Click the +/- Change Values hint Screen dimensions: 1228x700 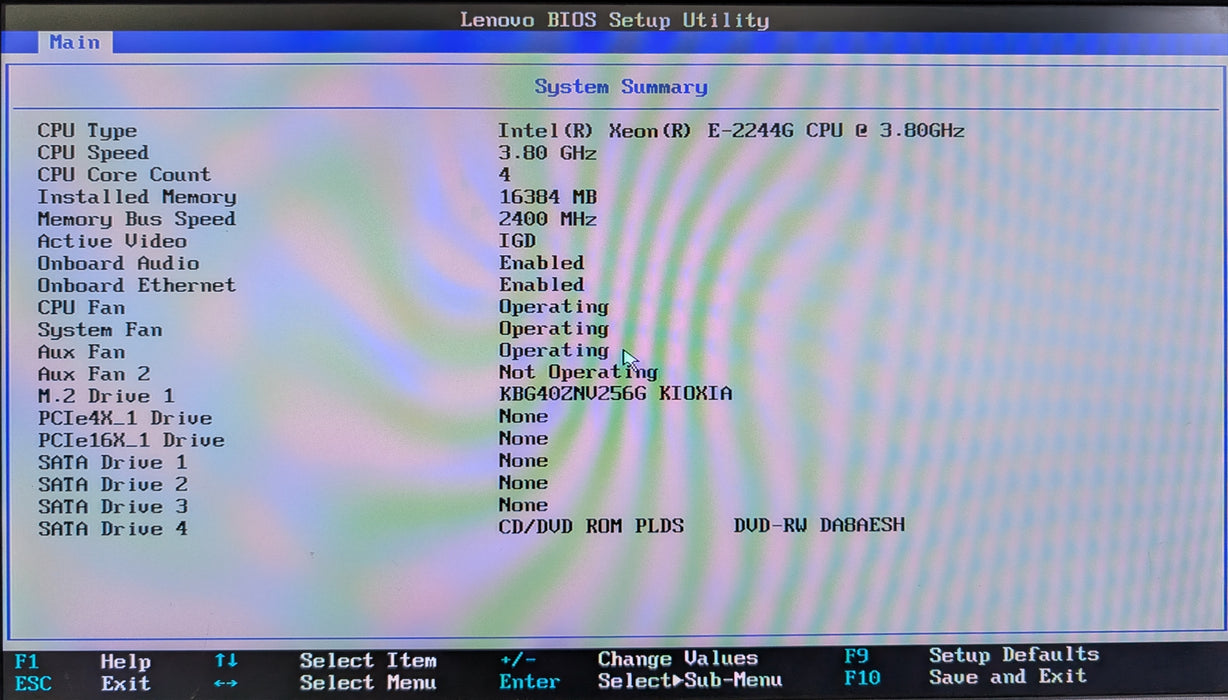(x=629, y=659)
